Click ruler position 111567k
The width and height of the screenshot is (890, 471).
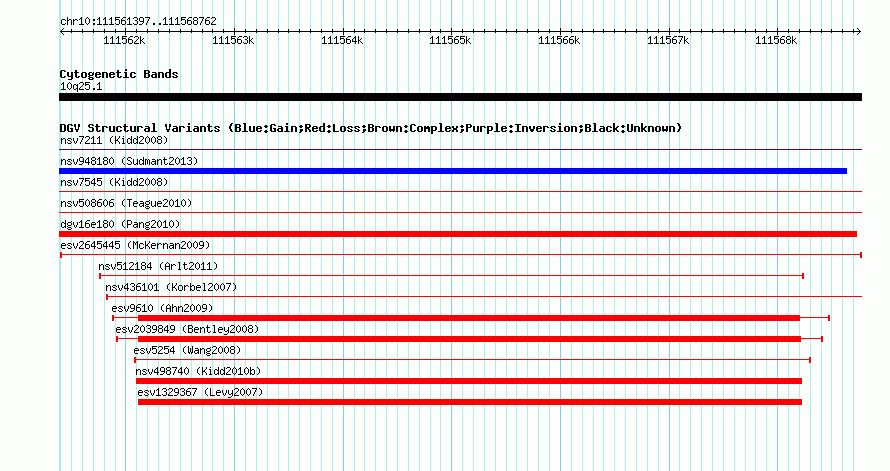pos(669,40)
